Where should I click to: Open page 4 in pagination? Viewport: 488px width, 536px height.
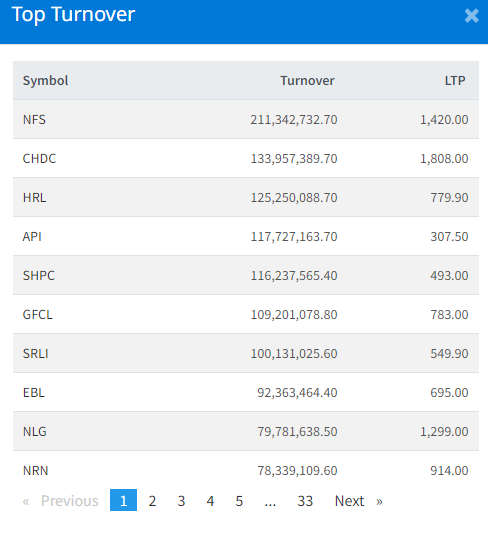(211, 501)
